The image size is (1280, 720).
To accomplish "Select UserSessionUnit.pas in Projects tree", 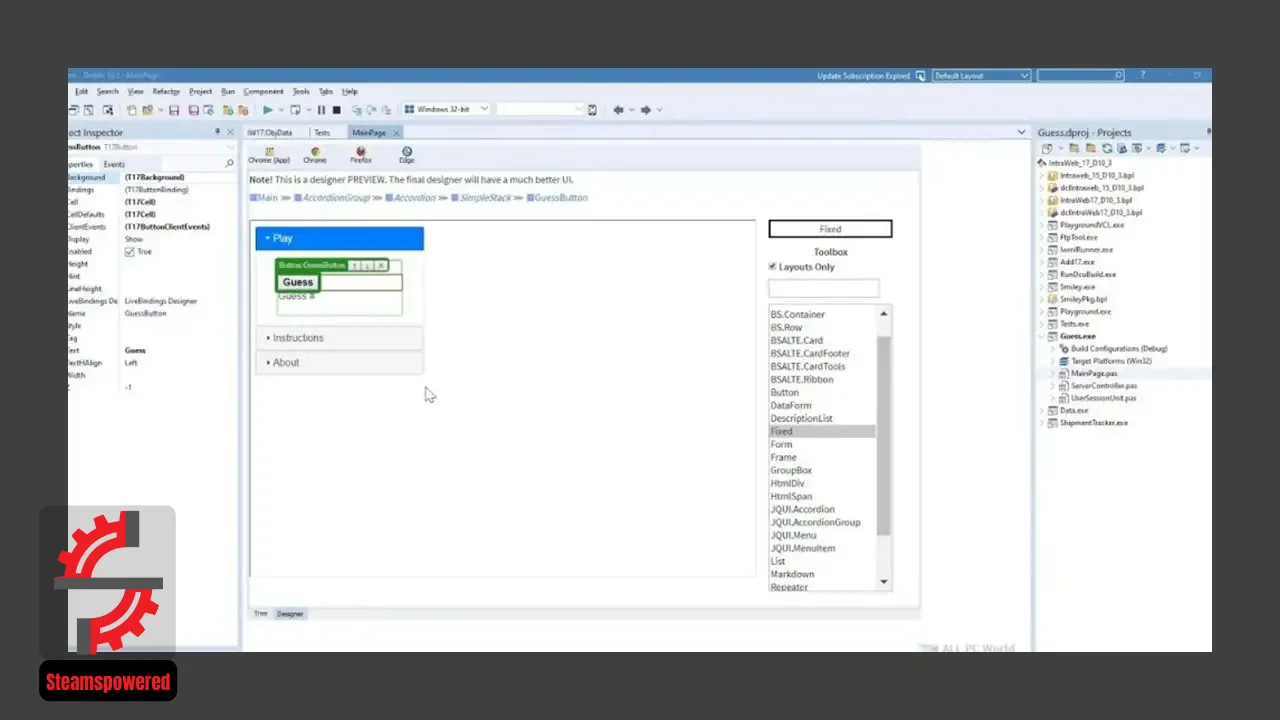I will tap(1103, 398).
